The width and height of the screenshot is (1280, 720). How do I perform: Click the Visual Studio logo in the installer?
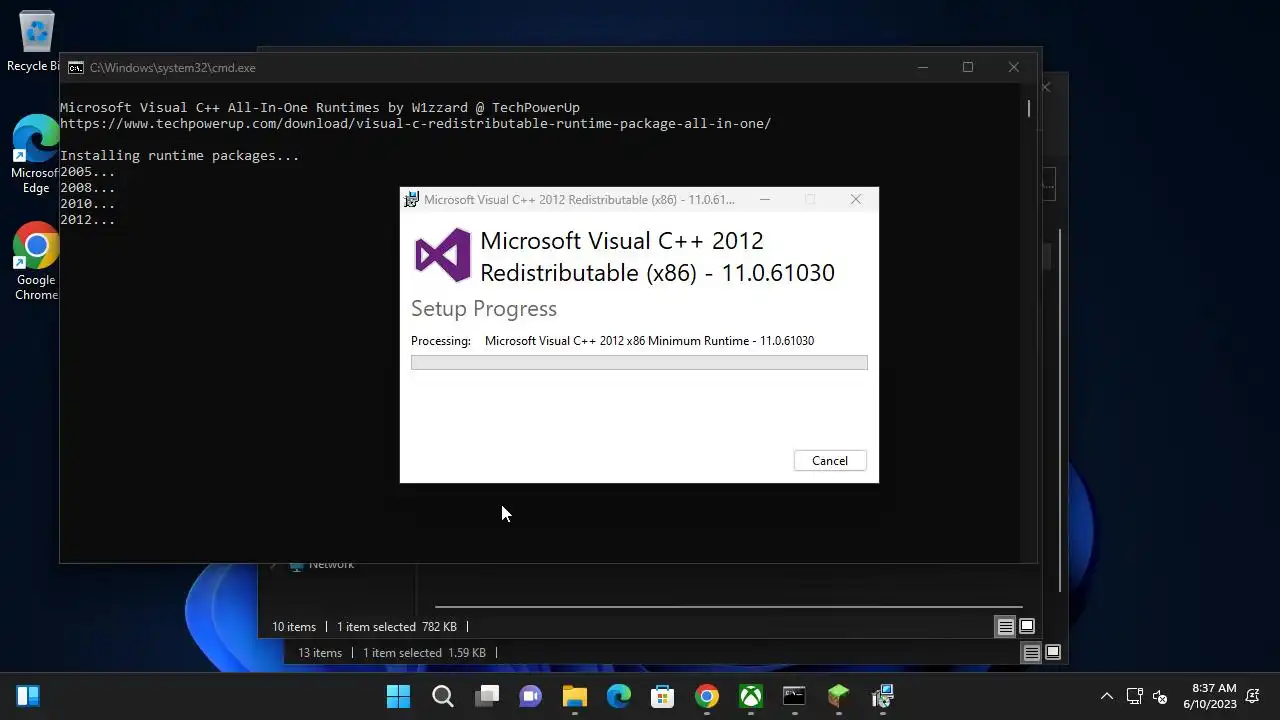point(443,255)
